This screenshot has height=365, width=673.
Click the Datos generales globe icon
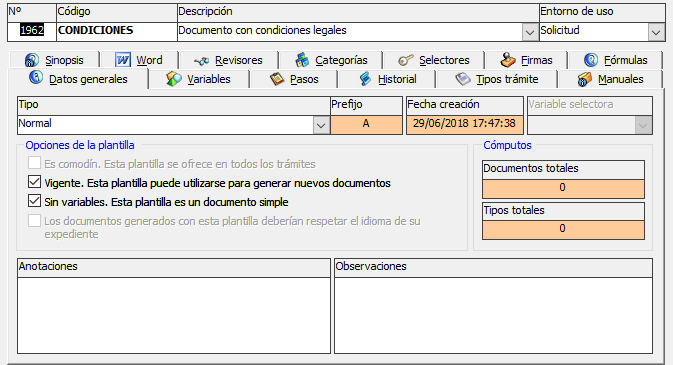pyautogui.click(x=36, y=78)
